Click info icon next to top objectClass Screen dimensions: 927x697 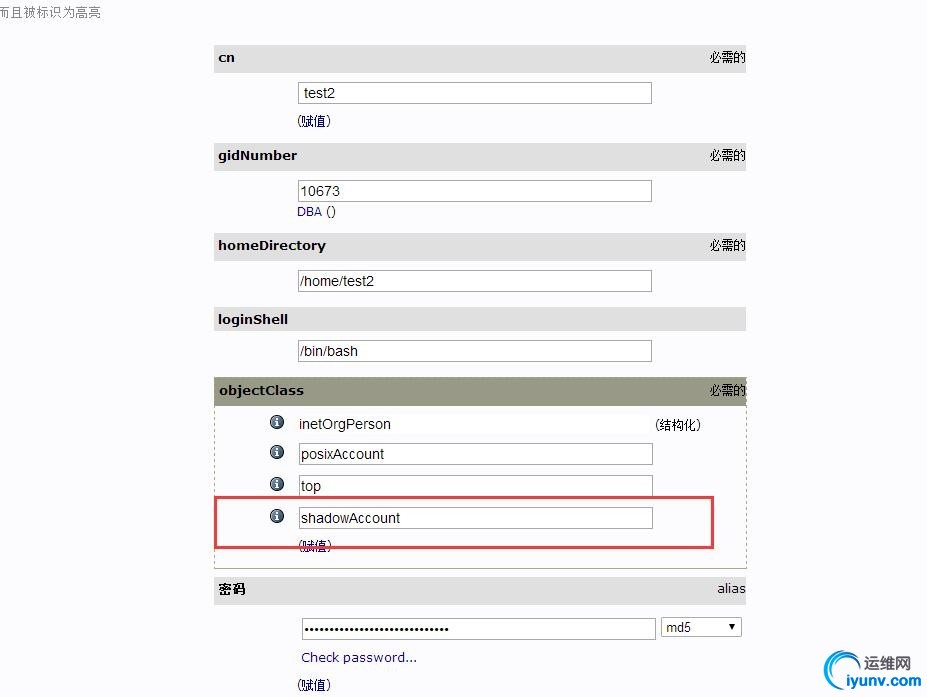277,484
